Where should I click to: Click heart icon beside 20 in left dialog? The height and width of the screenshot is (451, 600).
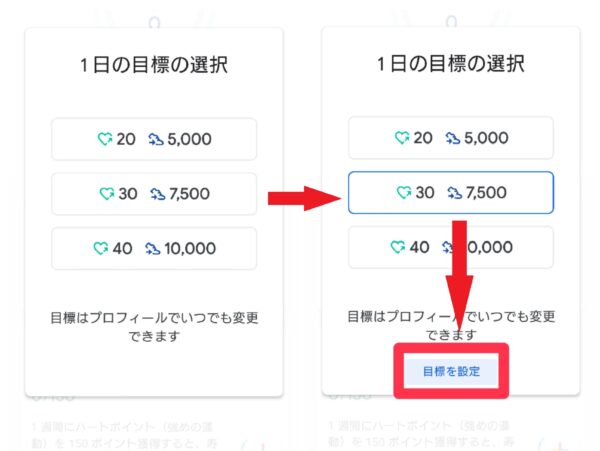coord(104,139)
